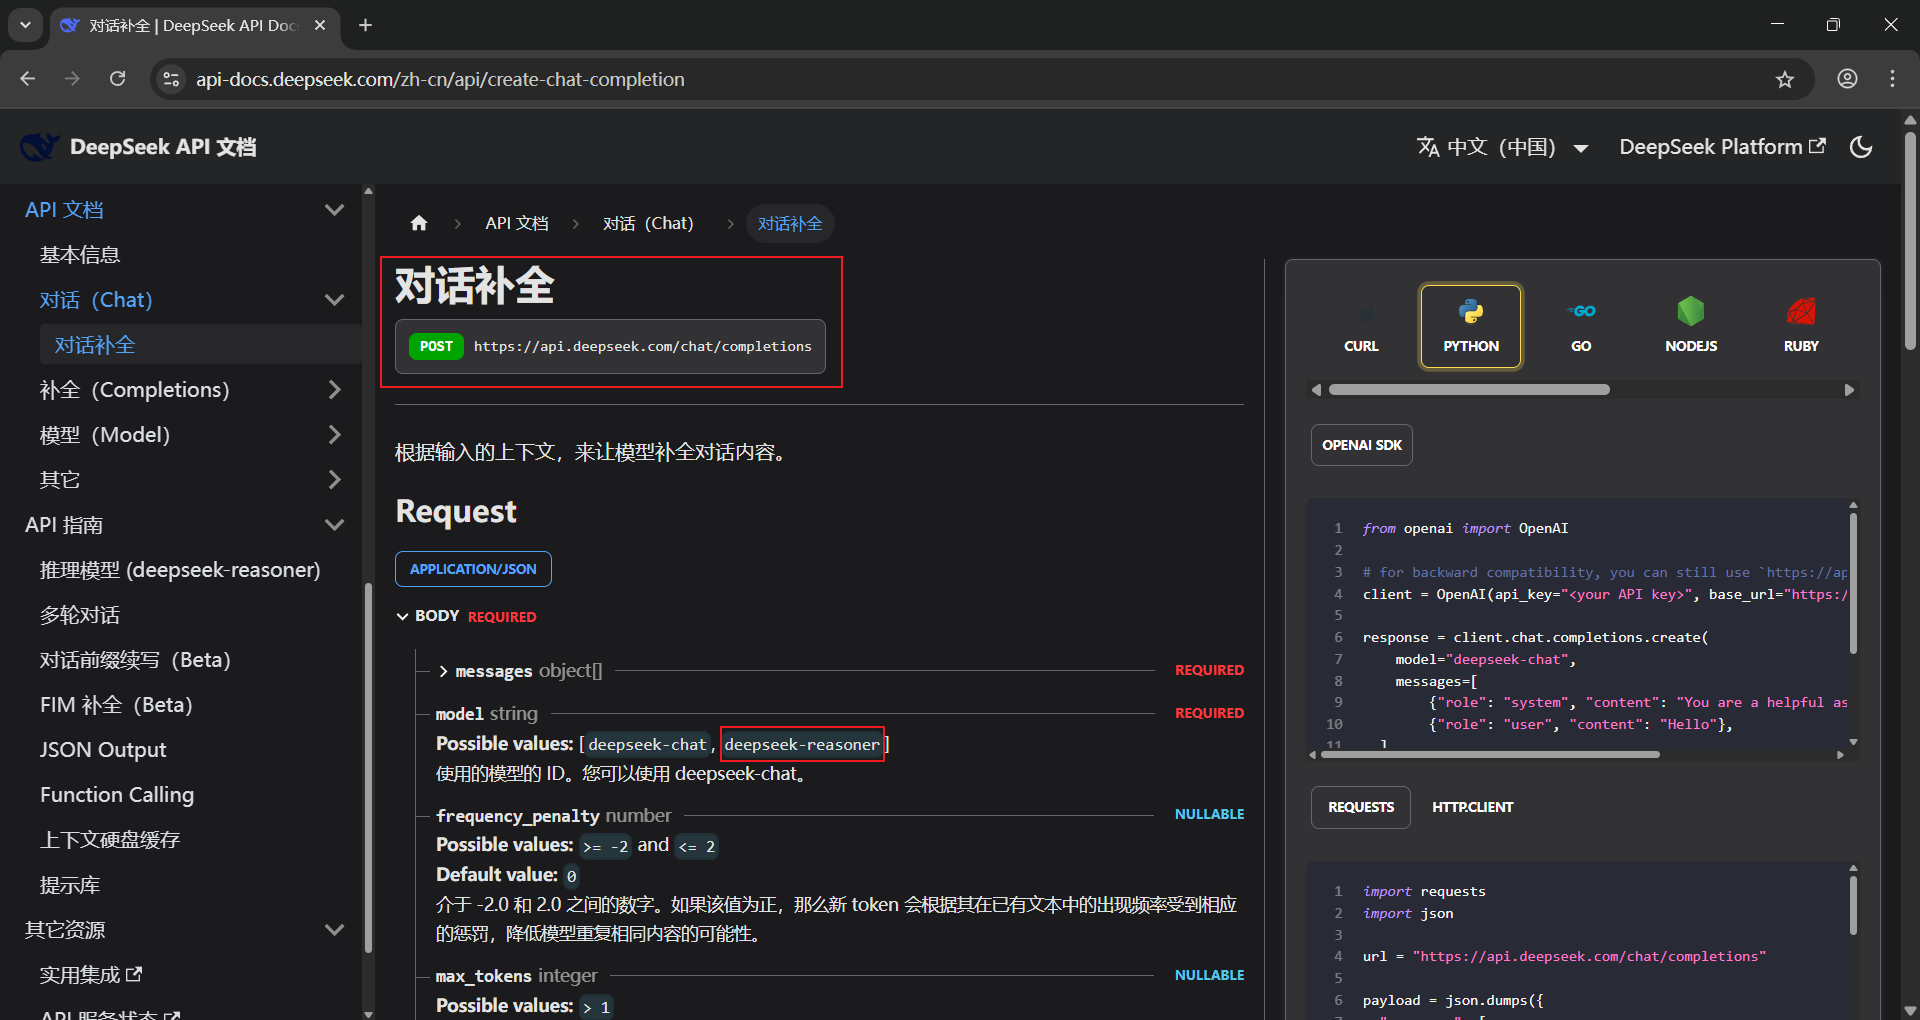This screenshot has width=1920, height=1020.
Task: Reload the page with the refresh icon
Action: (118, 79)
